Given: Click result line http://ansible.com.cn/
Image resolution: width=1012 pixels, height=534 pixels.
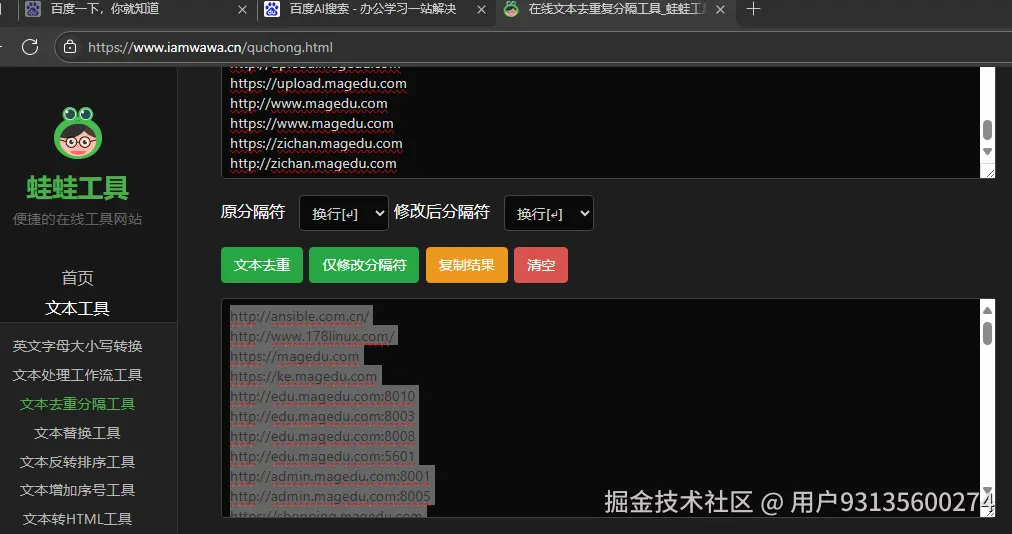Looking at the screenshot, I should [x=300, y=316].
